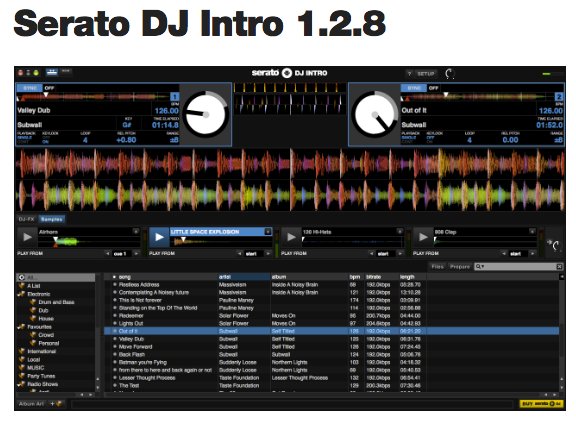Click the deck 1 number badge
The image size is (576, 422).
(175, 97)
